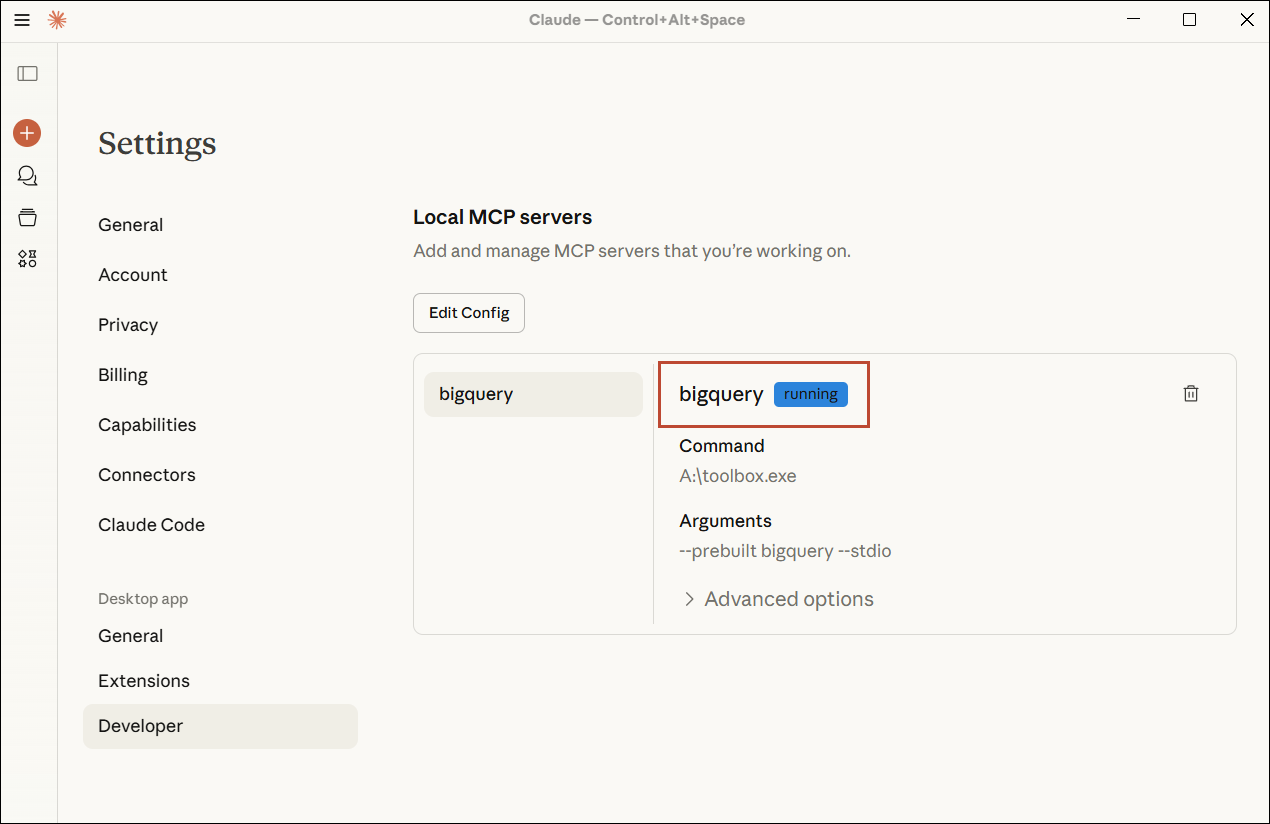Open the hamburger menu icon
The height and width of the screenshot is (824, 1270).
click(22, 20)
